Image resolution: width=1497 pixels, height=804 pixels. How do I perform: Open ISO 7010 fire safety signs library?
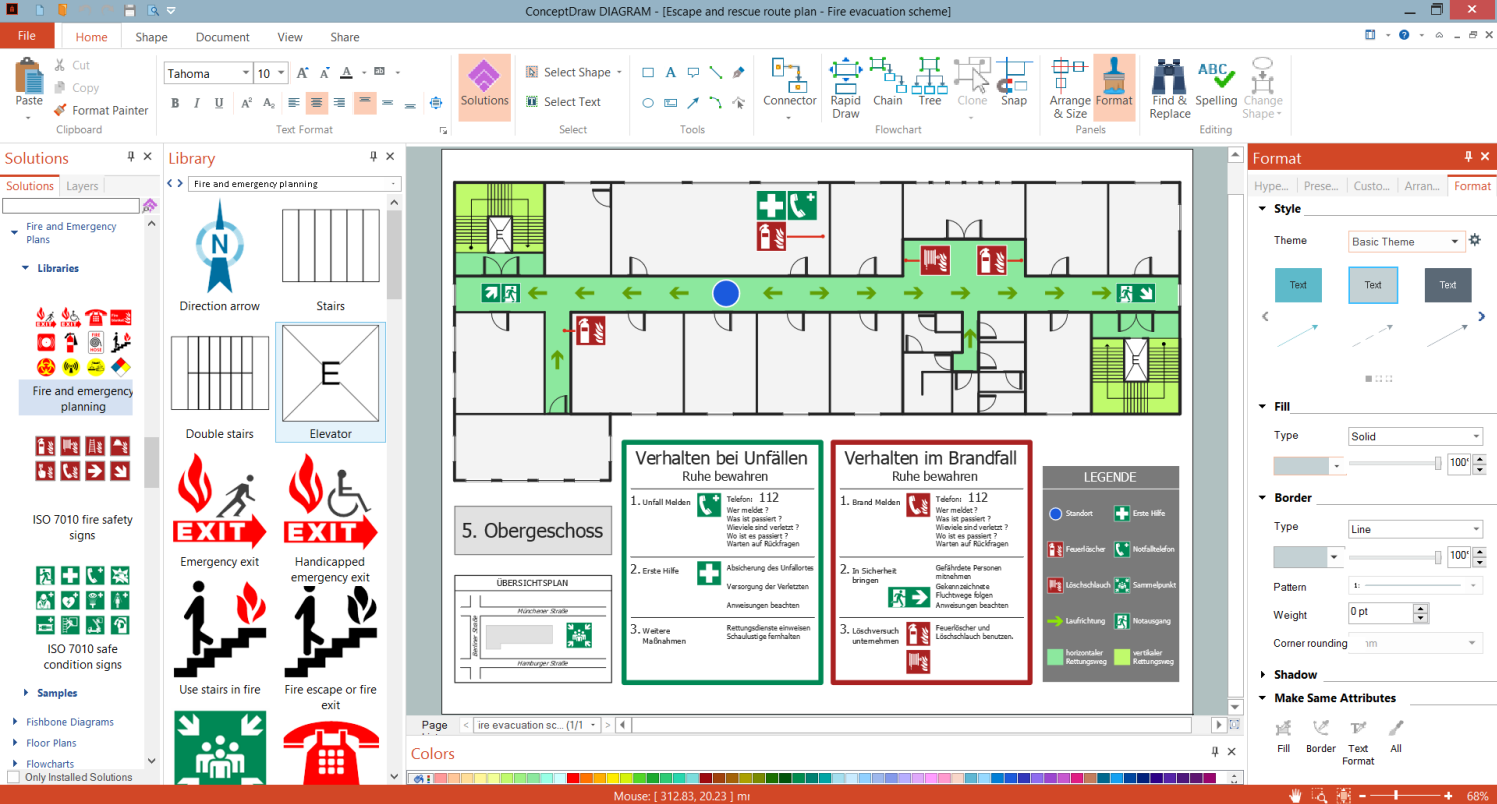82,488
